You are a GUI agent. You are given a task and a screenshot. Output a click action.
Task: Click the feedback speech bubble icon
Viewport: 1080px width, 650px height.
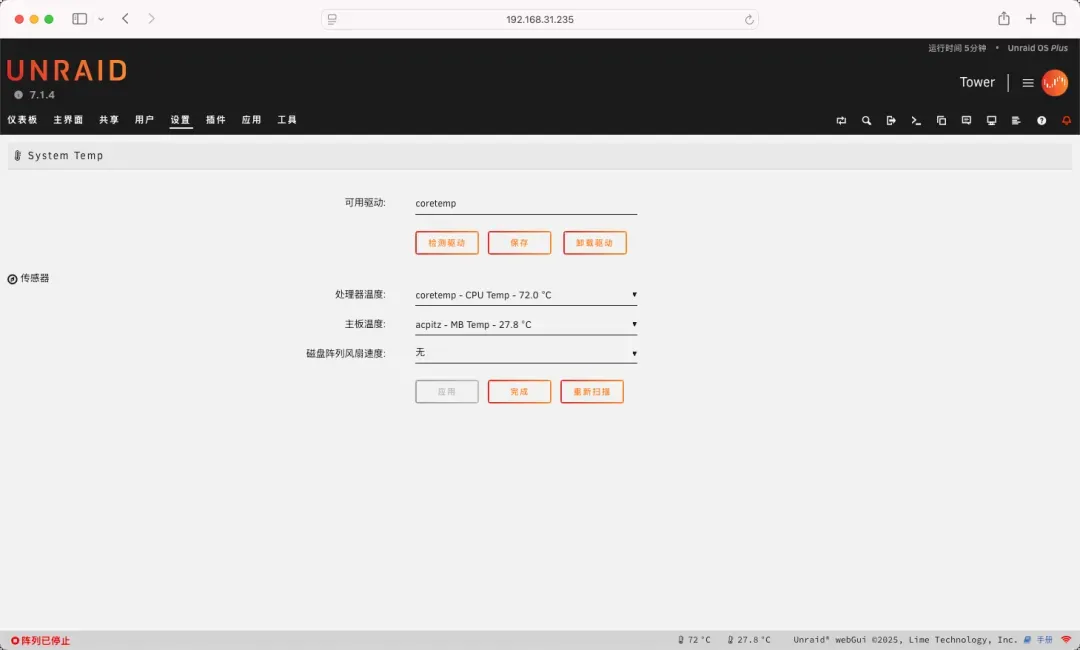(x=966, y=120)
